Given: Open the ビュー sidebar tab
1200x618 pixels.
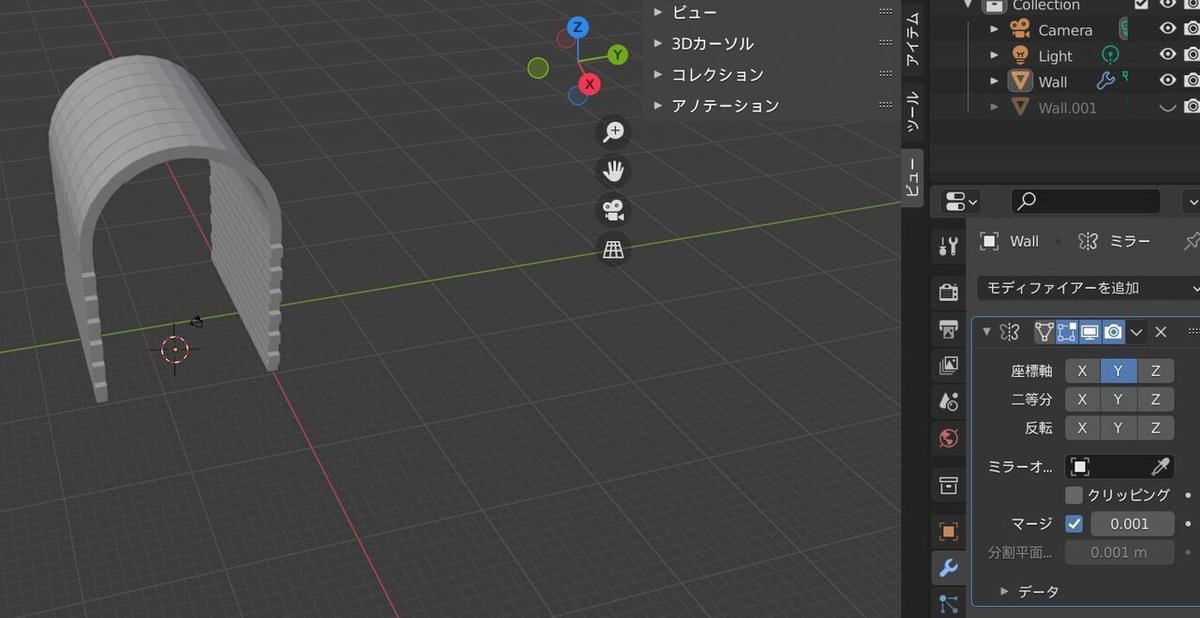Looking at the screenshot, I should [913, 178].
